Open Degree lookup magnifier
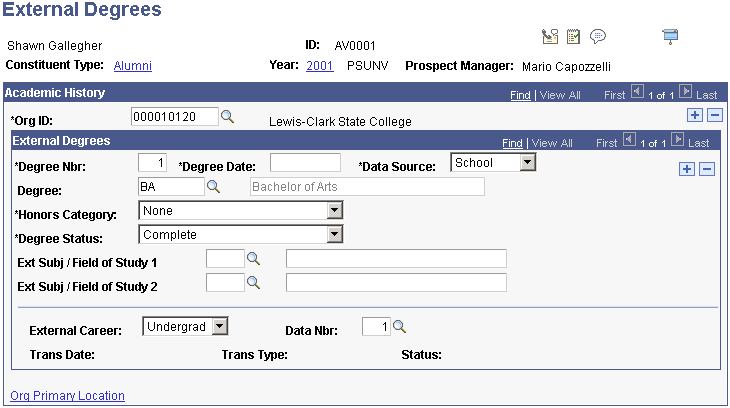 (213, 187)
